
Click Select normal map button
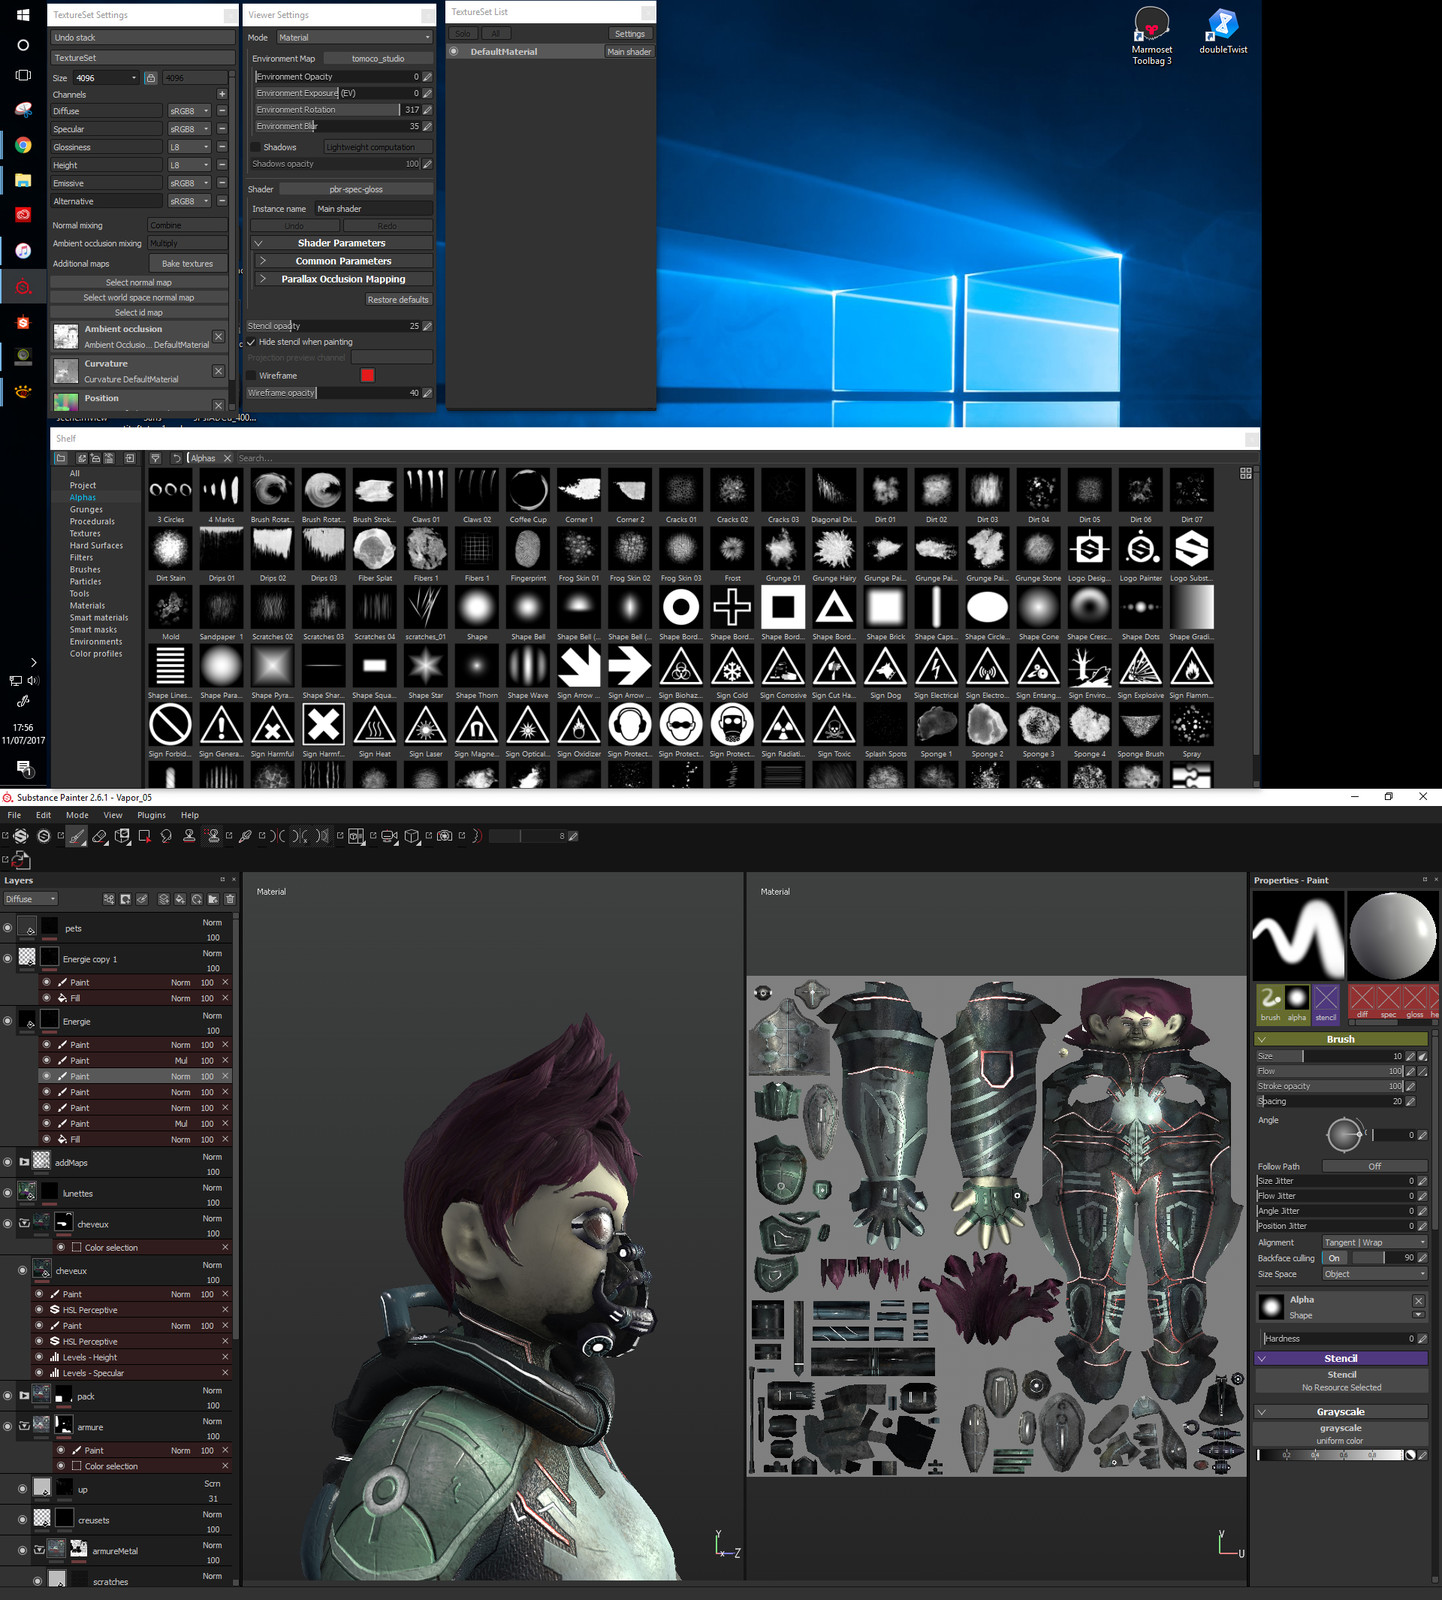click(x=139, y=283)
